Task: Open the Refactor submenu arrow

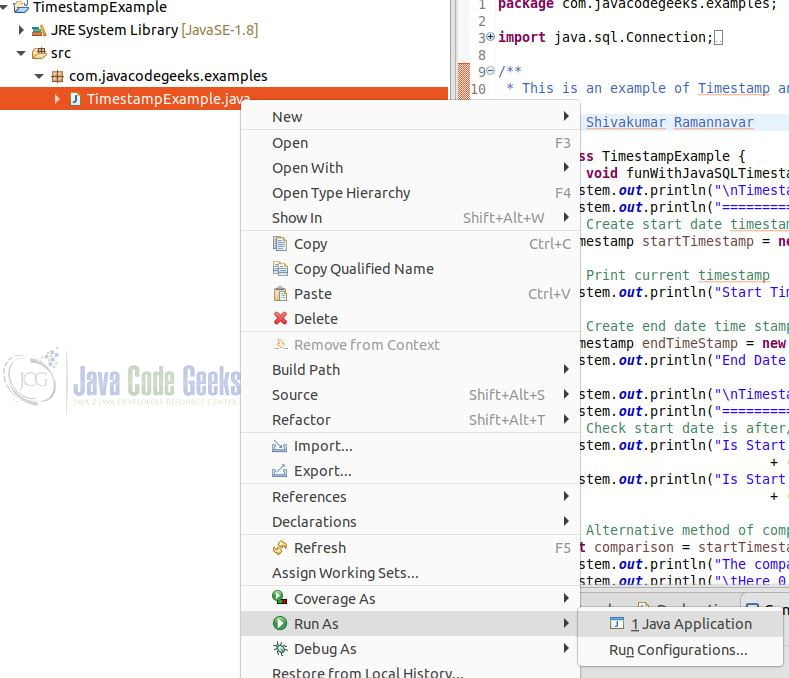Action: coord(567,419)
